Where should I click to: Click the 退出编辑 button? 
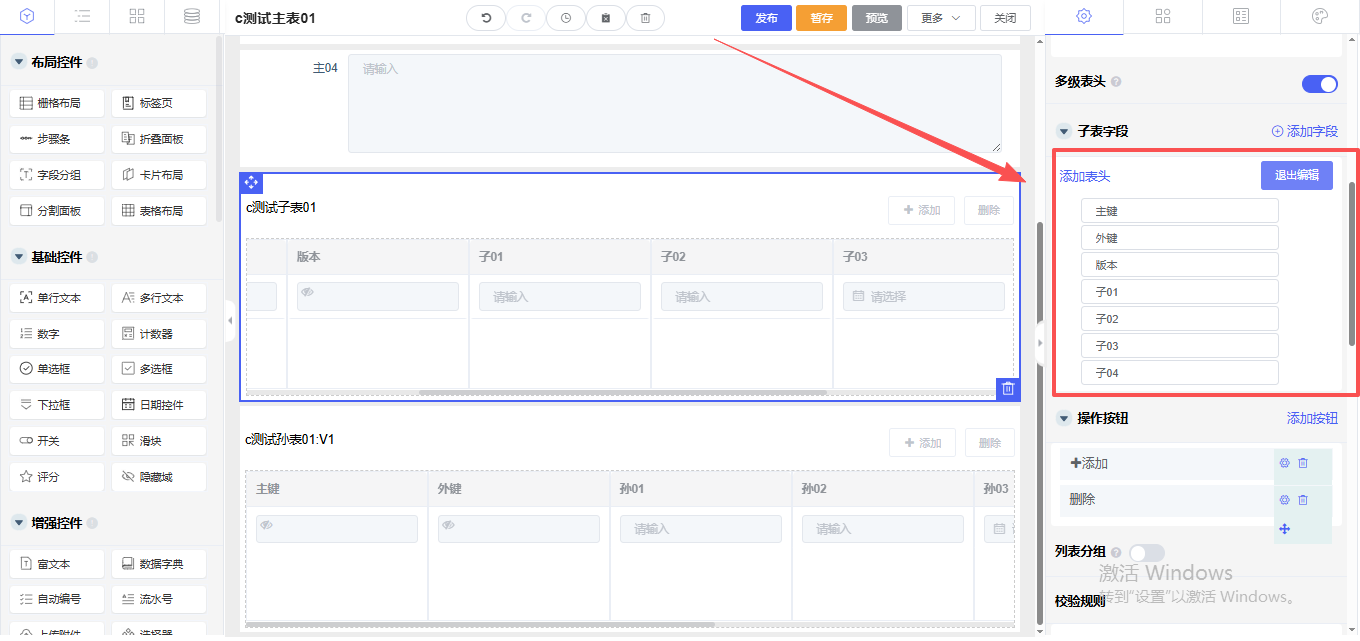coord(1296,176)
